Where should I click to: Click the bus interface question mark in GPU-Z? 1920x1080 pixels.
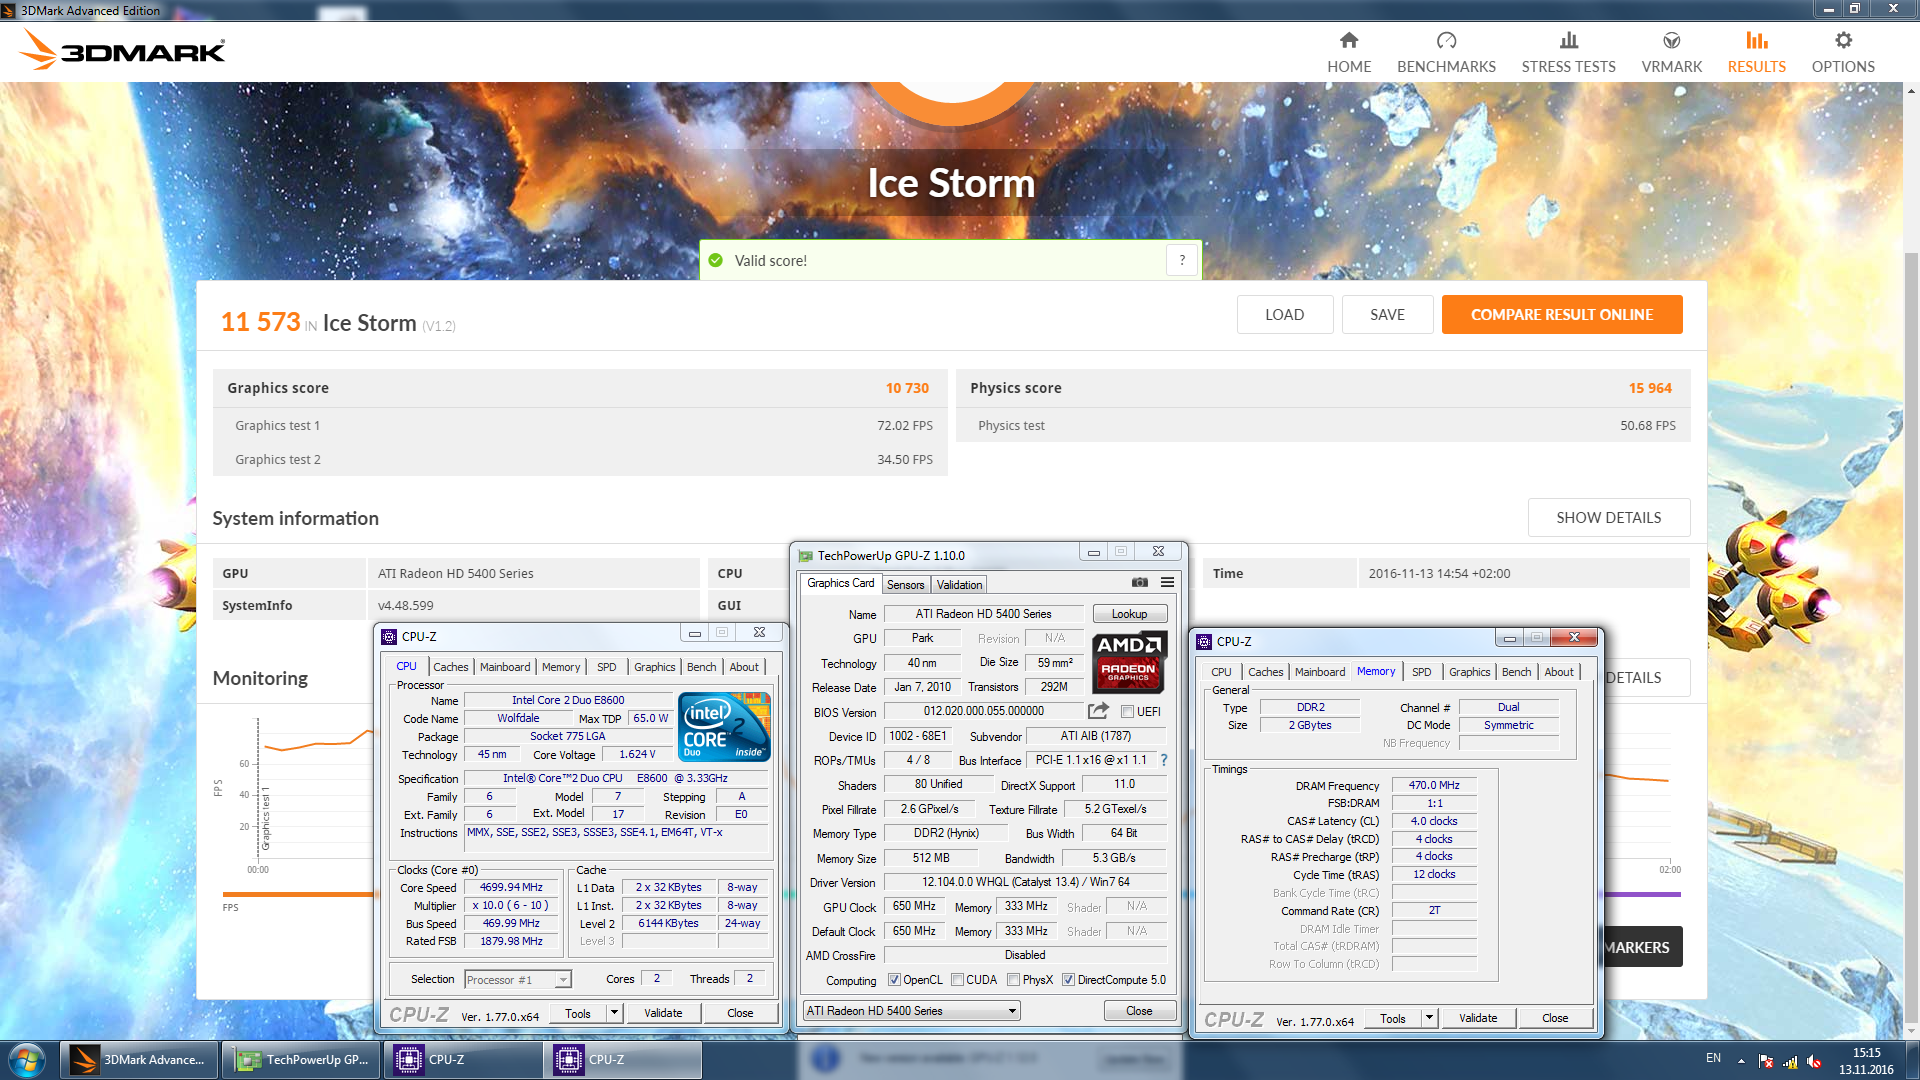tap(1163, 760)
